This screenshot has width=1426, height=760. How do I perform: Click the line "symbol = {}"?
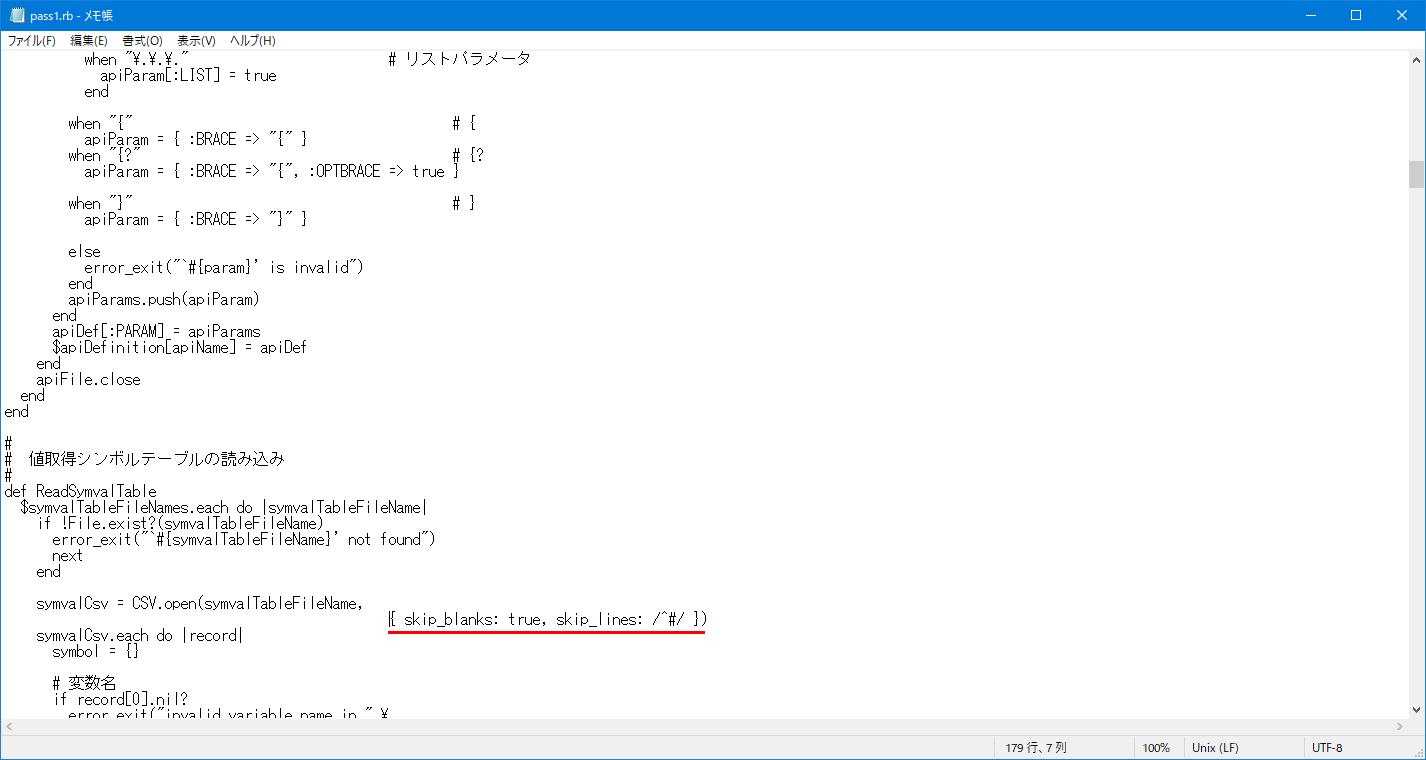96,651
